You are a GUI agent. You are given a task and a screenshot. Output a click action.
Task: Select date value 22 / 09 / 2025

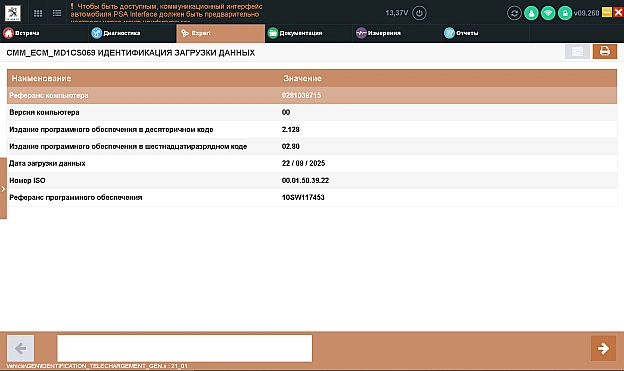(303, 163)
